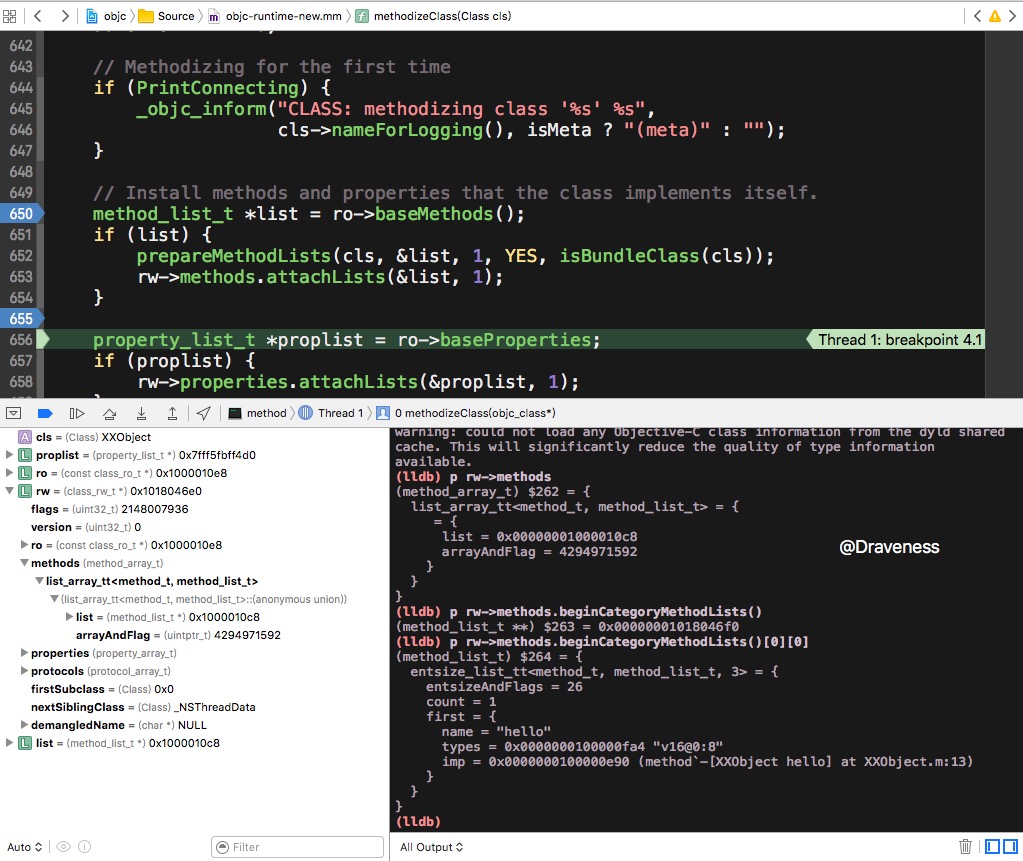Hide the debug area
The image size is (1023, 861).
pyautogui.click(x=14, y=413)
